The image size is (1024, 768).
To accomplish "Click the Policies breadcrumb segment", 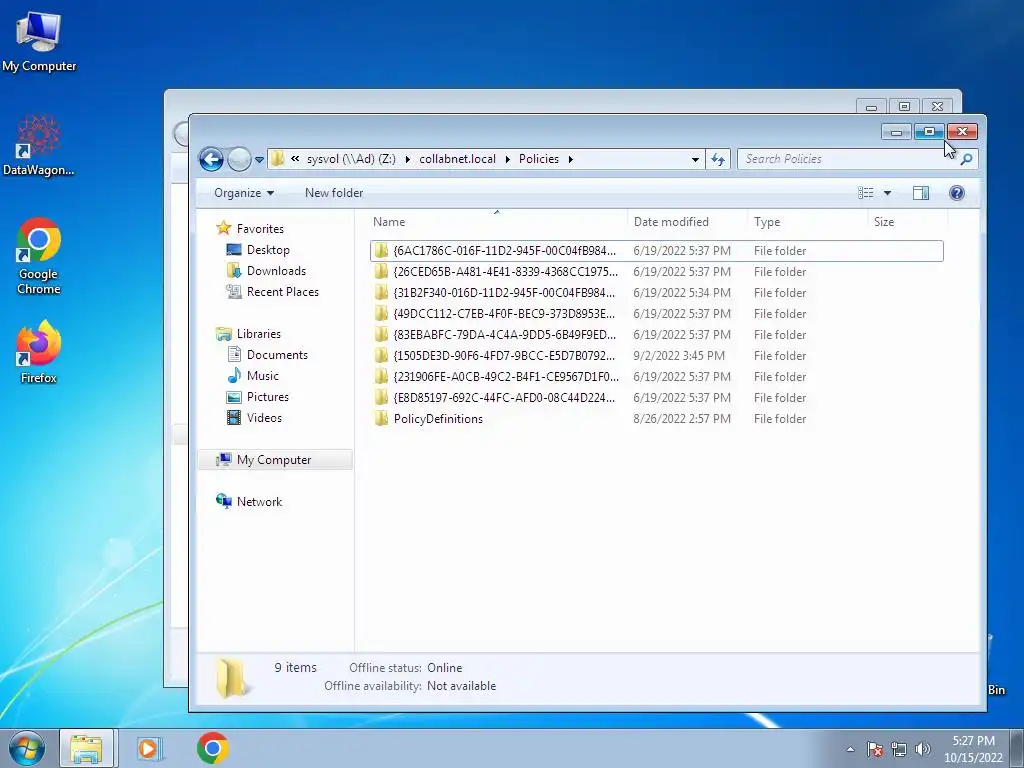I will (x=539, y=159).
